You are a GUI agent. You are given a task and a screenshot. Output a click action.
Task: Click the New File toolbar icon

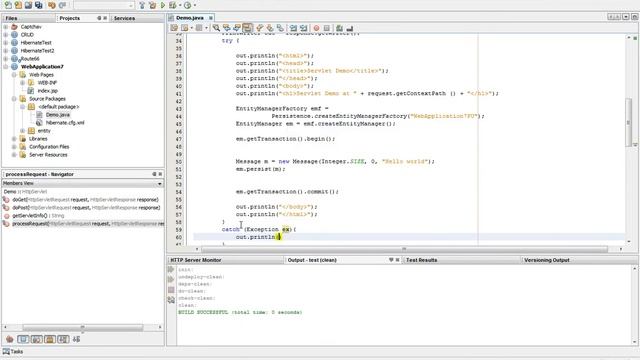click(x=8, y=5)
